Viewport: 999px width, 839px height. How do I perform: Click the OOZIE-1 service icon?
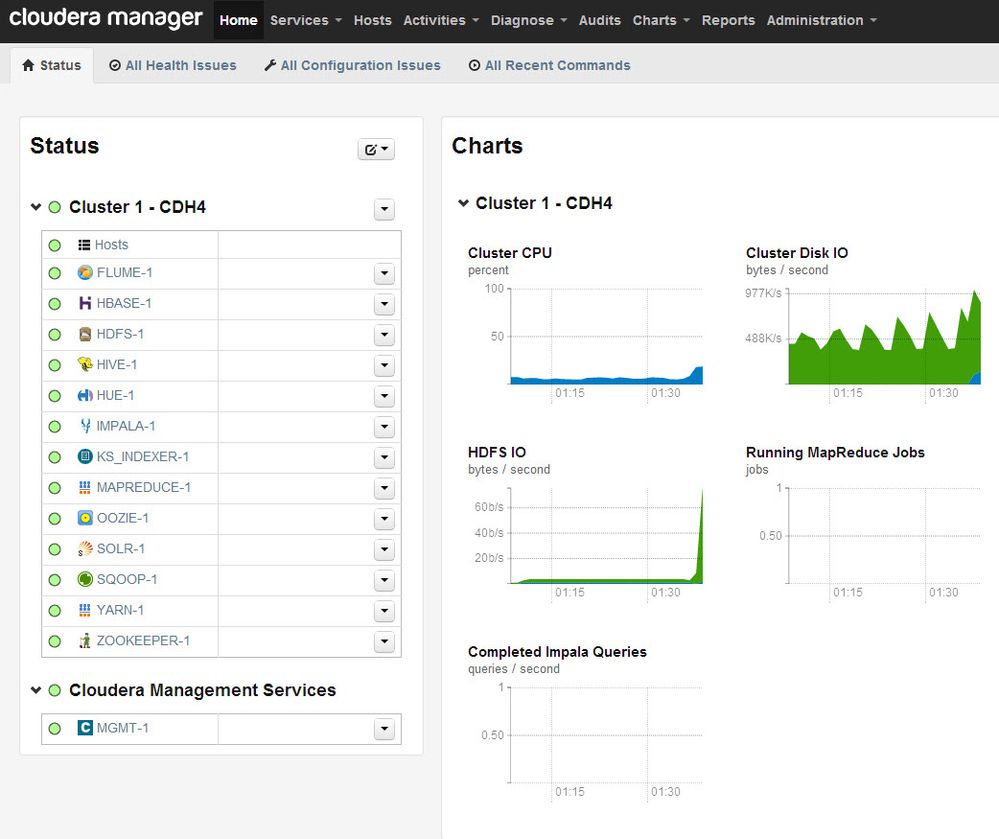[85, 519]
